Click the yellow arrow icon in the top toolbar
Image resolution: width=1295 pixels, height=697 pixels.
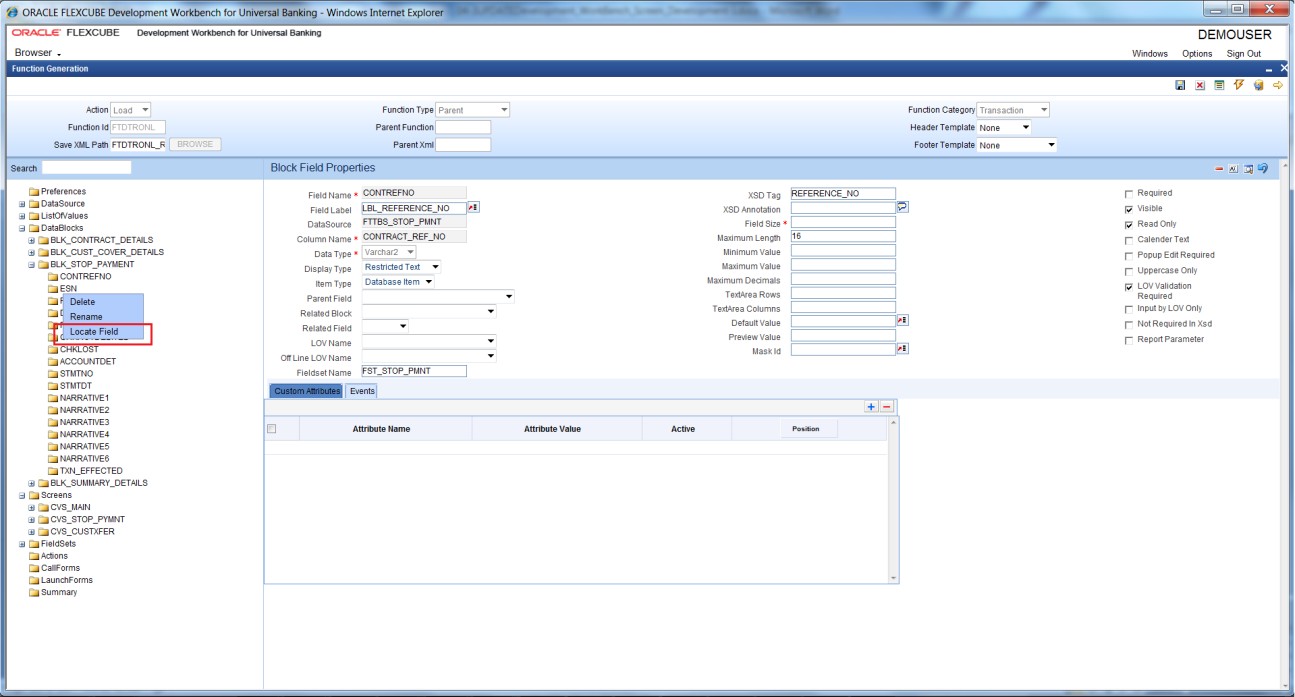point(1277,86)
